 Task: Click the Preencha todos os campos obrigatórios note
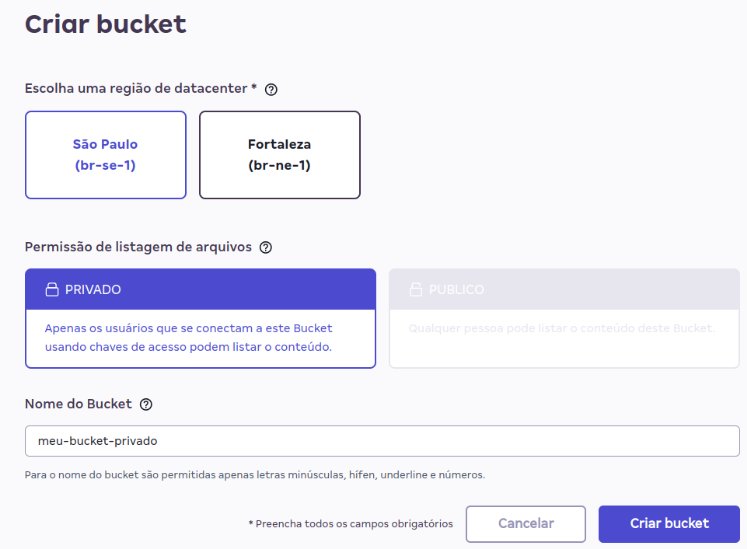coord(350,524)
